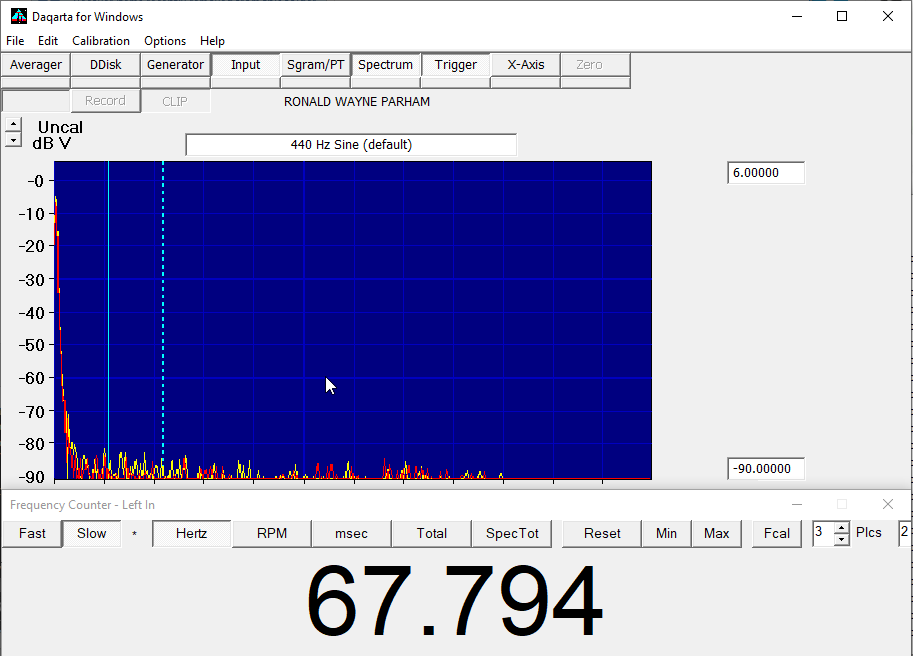Click the X-Axis button

(525, 65)
